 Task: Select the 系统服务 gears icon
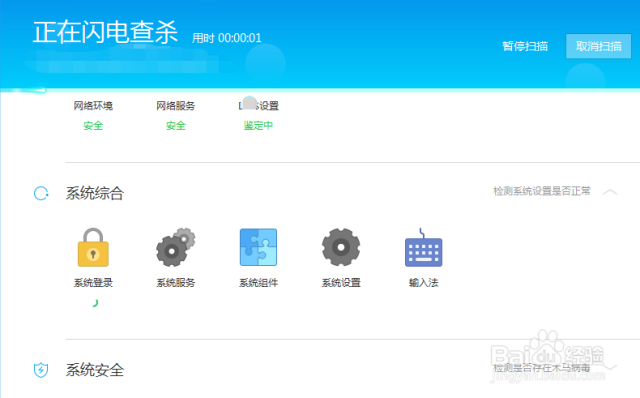pyautogui.click(x=176, y=247)
